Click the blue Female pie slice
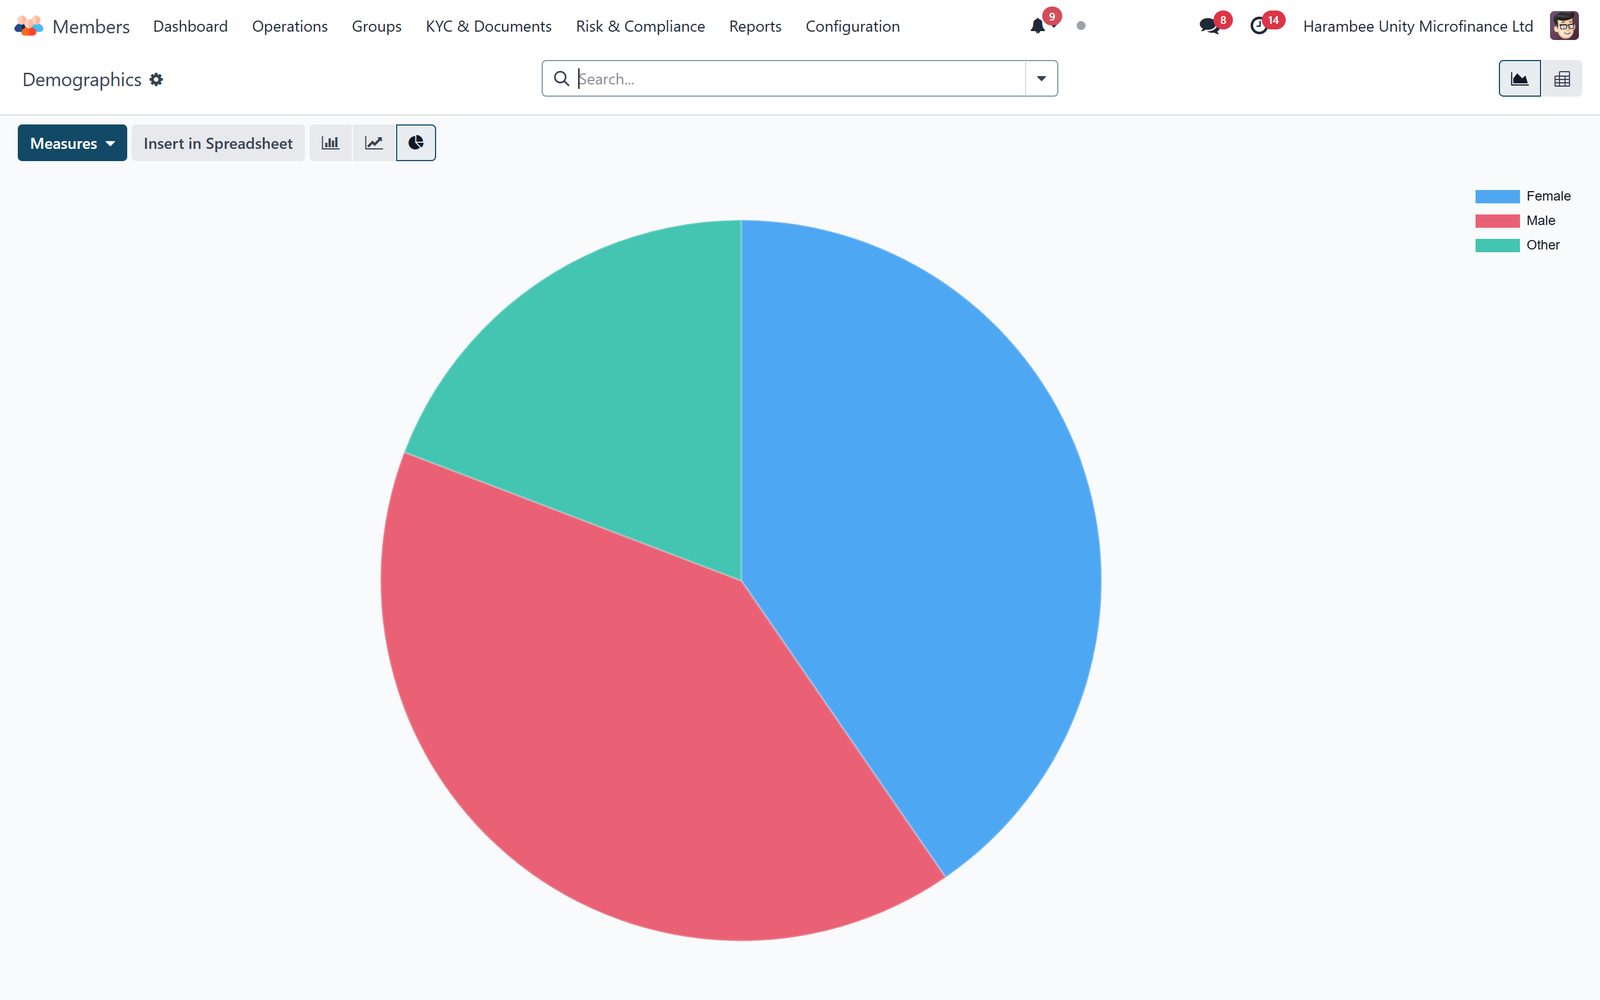The image size is (1600, 1000). click(x=920, y=520)
